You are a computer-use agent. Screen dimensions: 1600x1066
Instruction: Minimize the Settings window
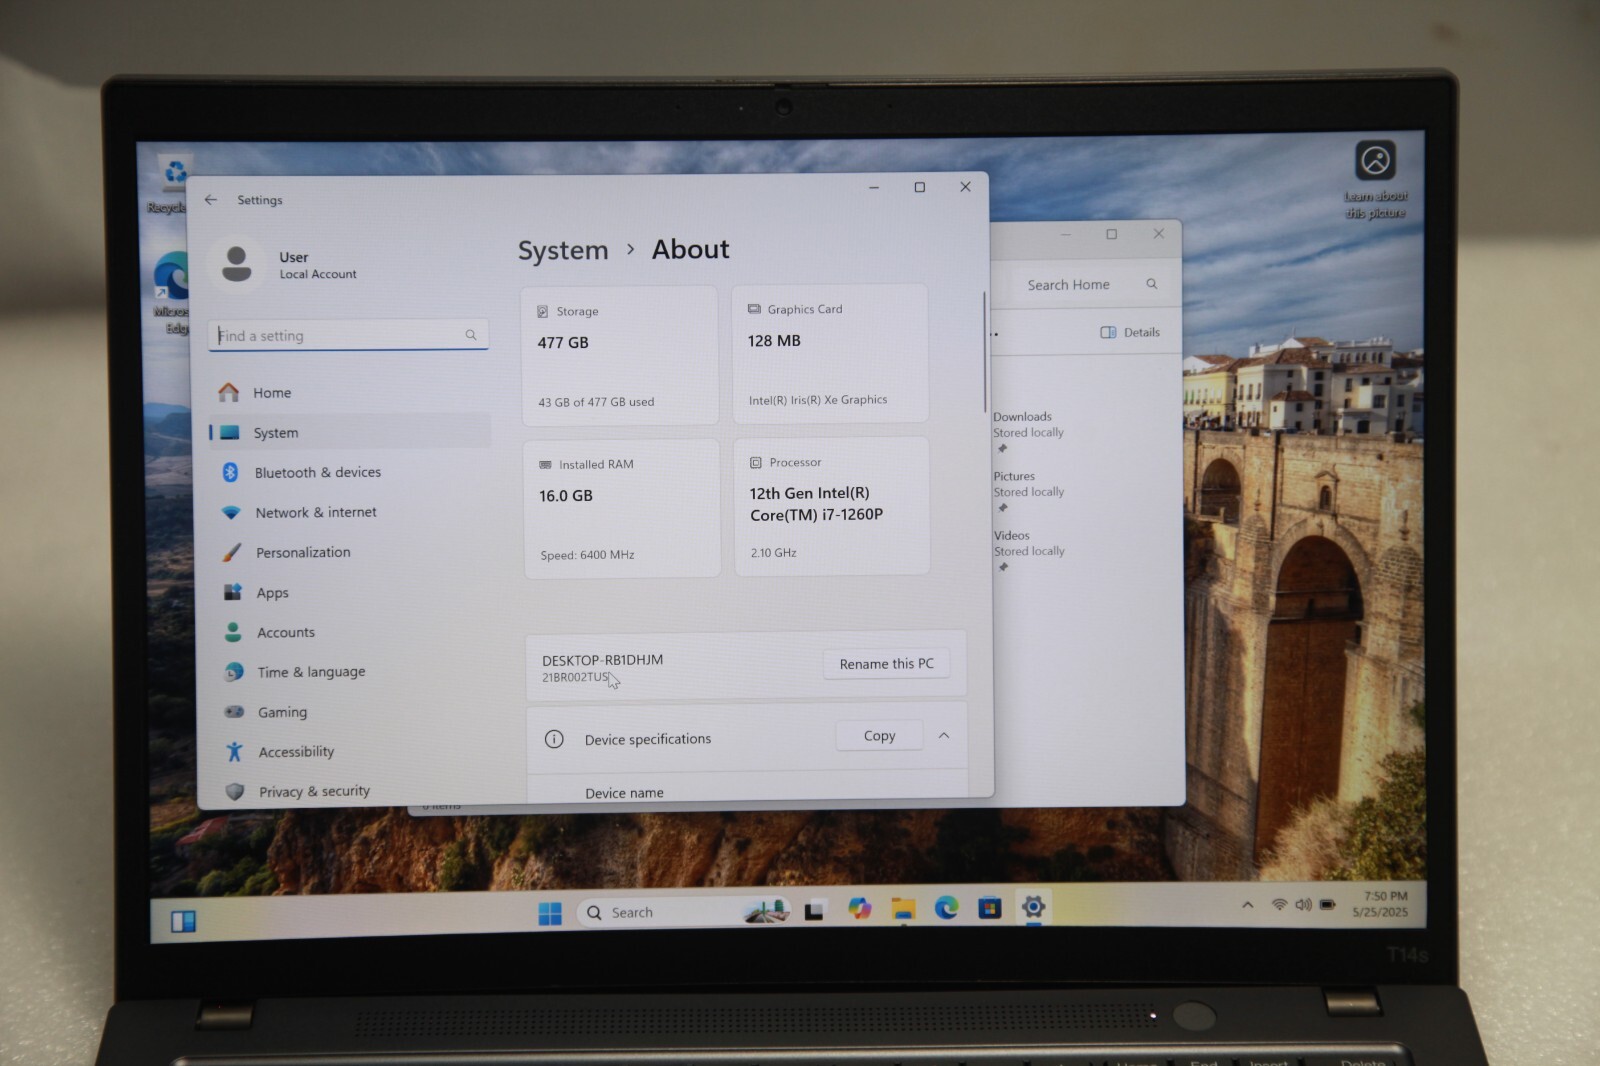(874, 188)
